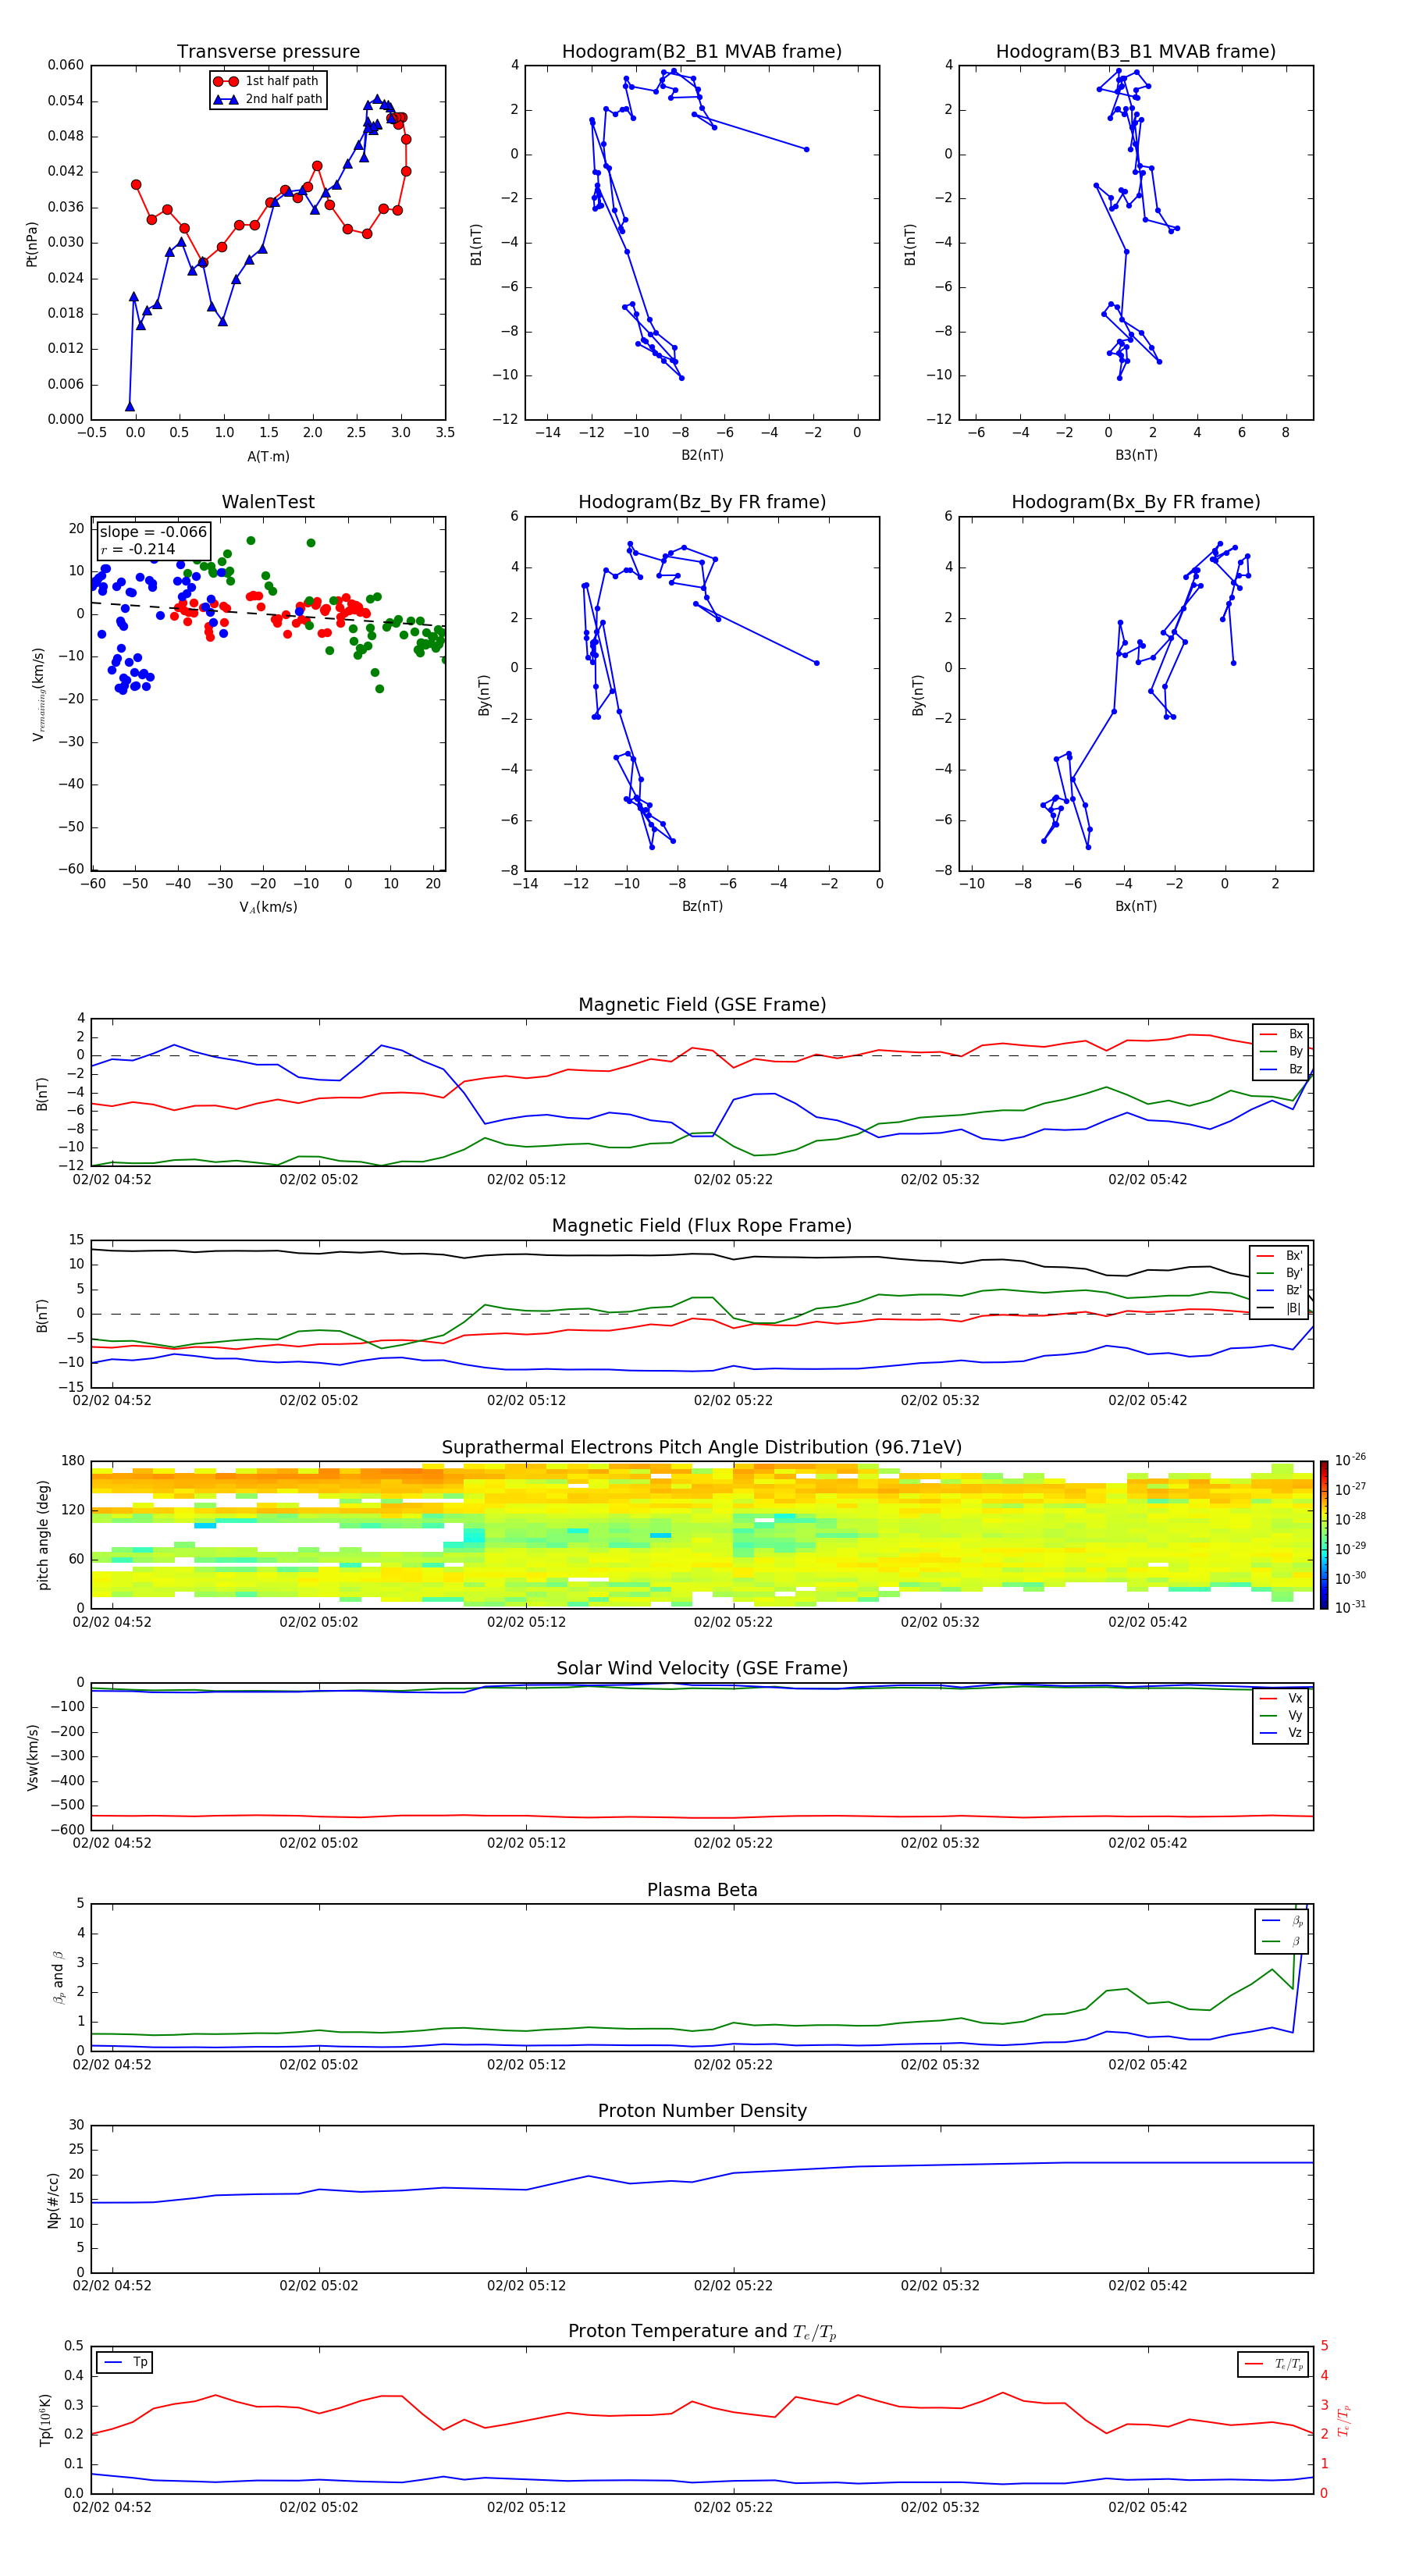Click 'Vx' in solar wind velocity legend
1405x2576 pixels.
coord(1295,1699)
